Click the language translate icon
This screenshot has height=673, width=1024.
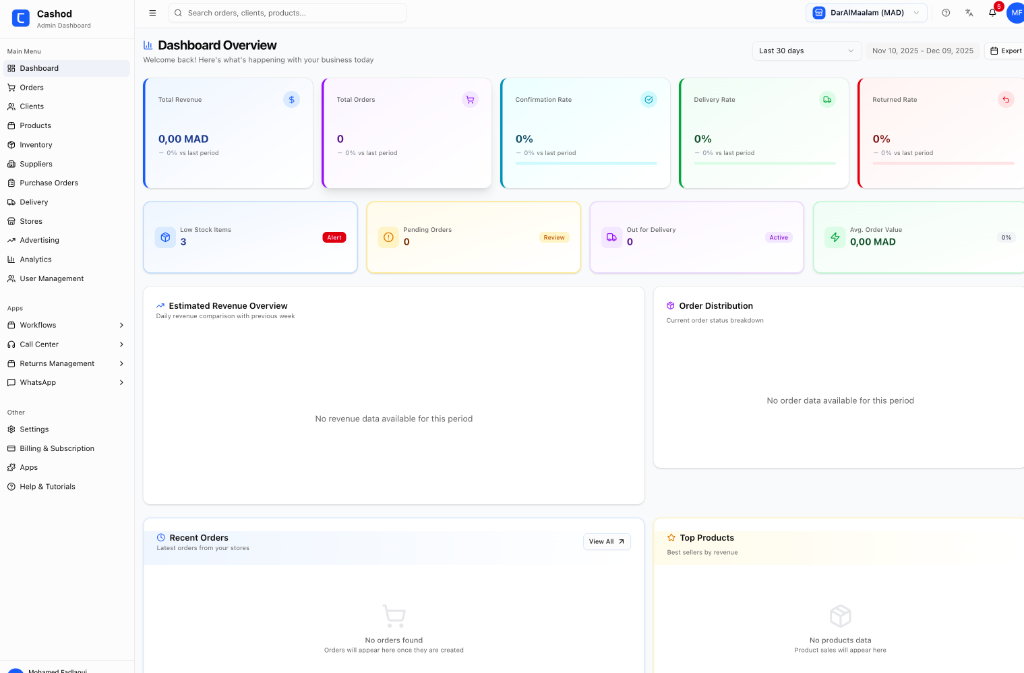click(x=969, y=13)
